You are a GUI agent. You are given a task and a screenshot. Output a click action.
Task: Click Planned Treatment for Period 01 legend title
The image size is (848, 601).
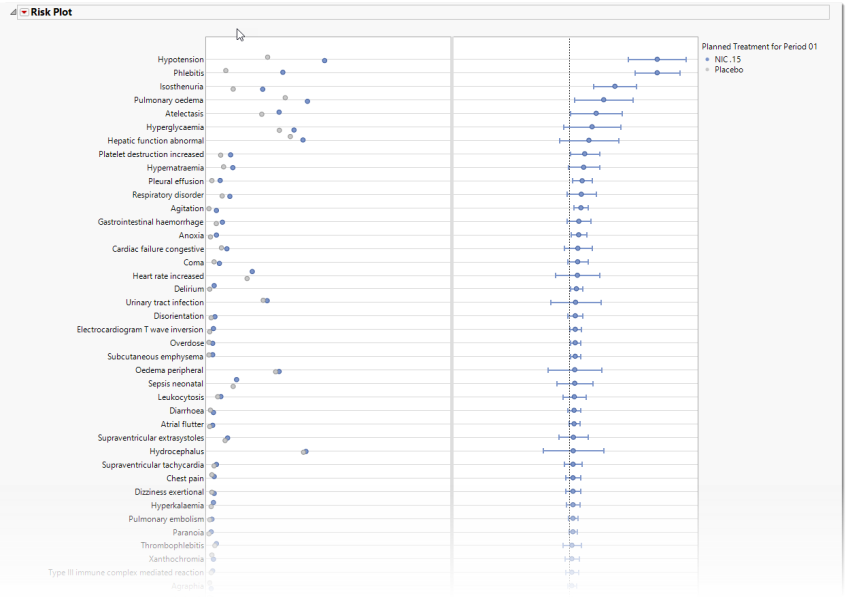(759, 47)
